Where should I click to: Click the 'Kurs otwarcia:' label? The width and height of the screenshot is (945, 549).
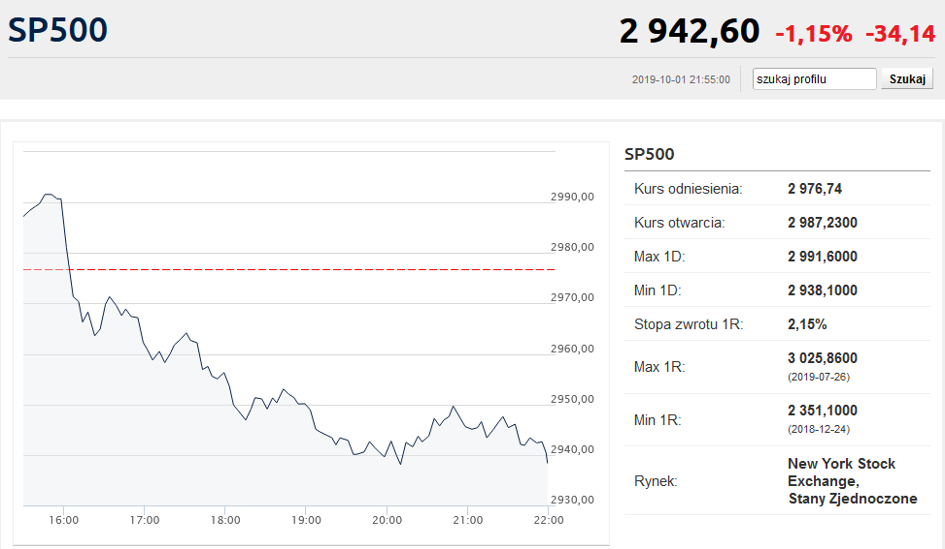pos(679,222)
